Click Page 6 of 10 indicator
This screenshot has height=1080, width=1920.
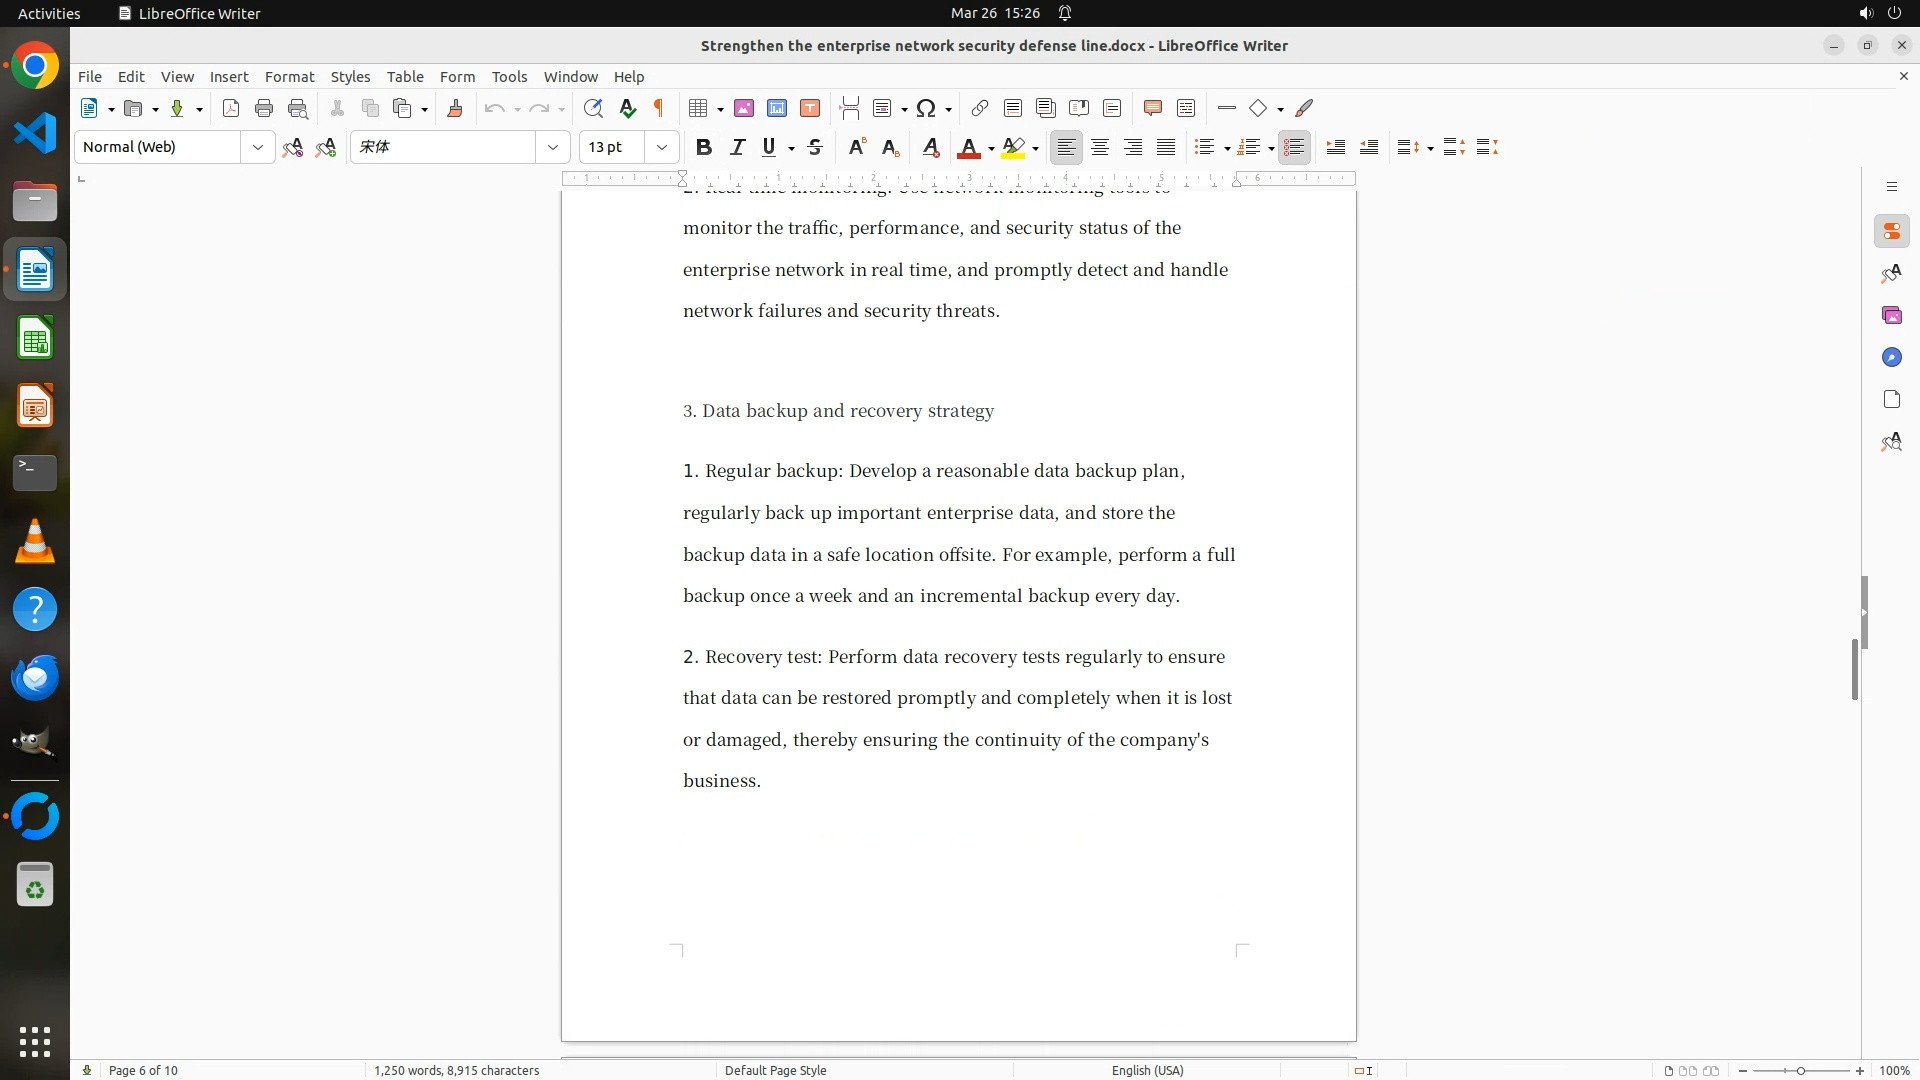coord(143,1070)
